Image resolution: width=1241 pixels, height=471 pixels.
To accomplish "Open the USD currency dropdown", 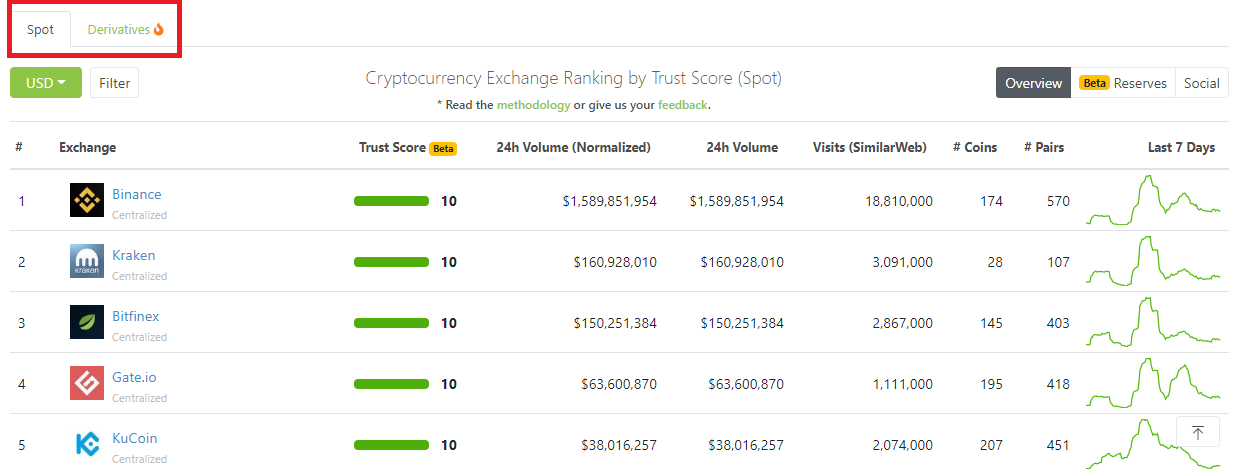I will click(x=45, y=83).
